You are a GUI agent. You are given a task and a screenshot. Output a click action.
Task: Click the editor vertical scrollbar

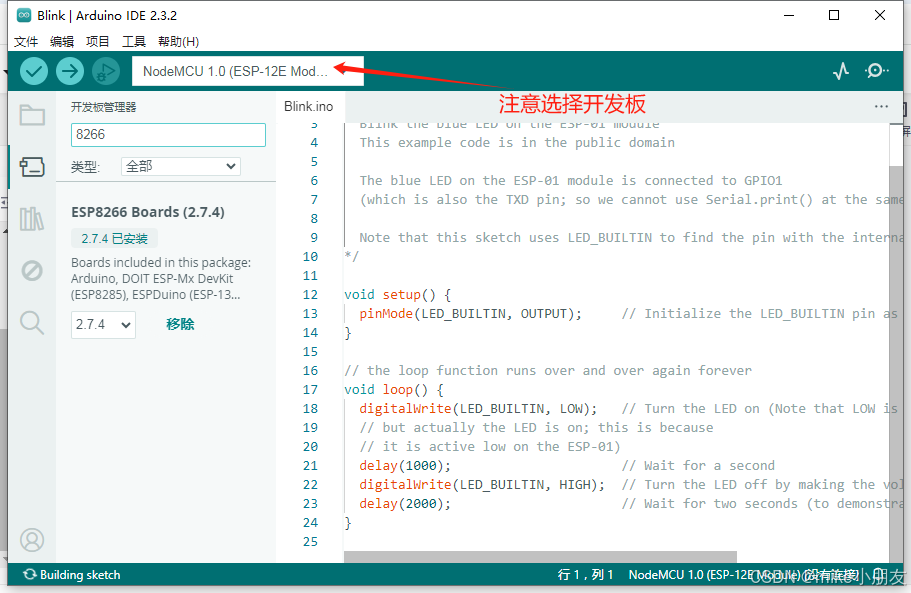click(x=895, y=343)
